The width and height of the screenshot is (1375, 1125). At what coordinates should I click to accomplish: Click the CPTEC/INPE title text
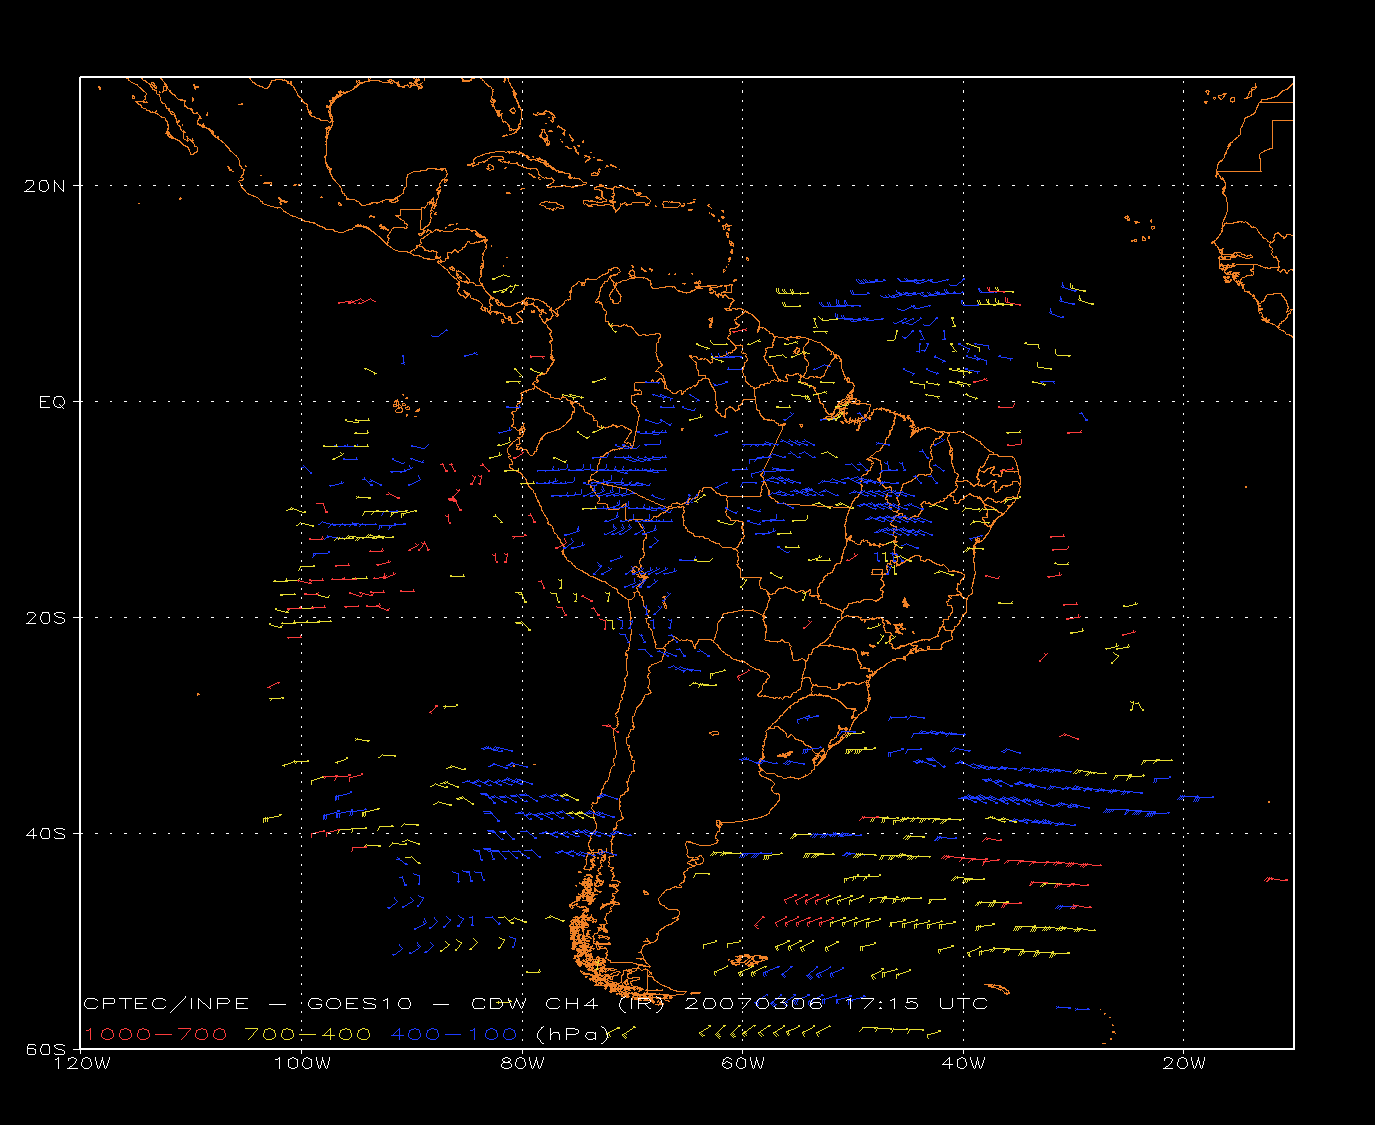(x=166, y=1003)
